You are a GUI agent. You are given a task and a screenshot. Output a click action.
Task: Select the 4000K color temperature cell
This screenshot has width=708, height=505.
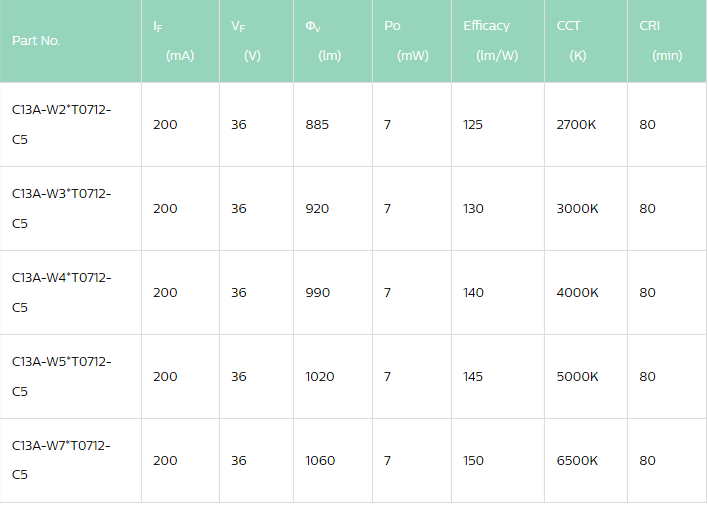tap(577, 293)
